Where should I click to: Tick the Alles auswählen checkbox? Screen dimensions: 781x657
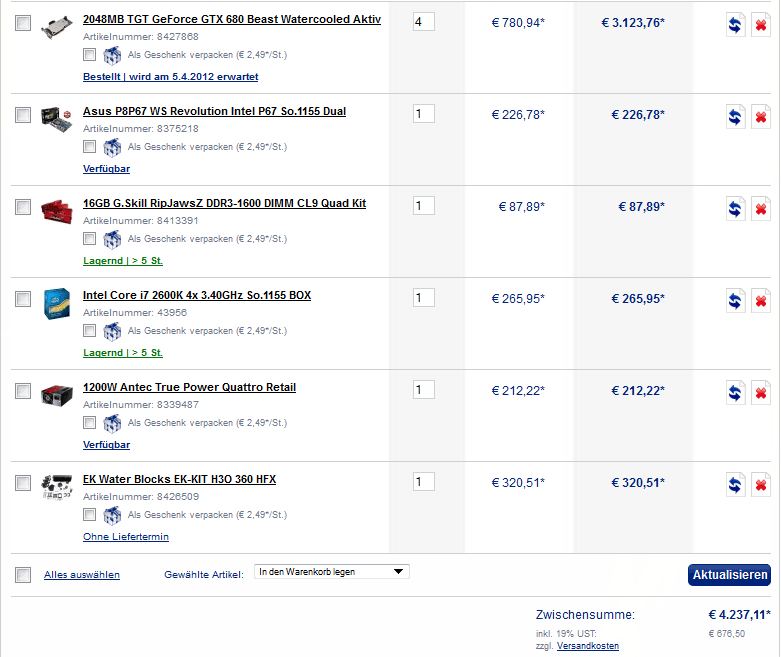click(23, 575)
